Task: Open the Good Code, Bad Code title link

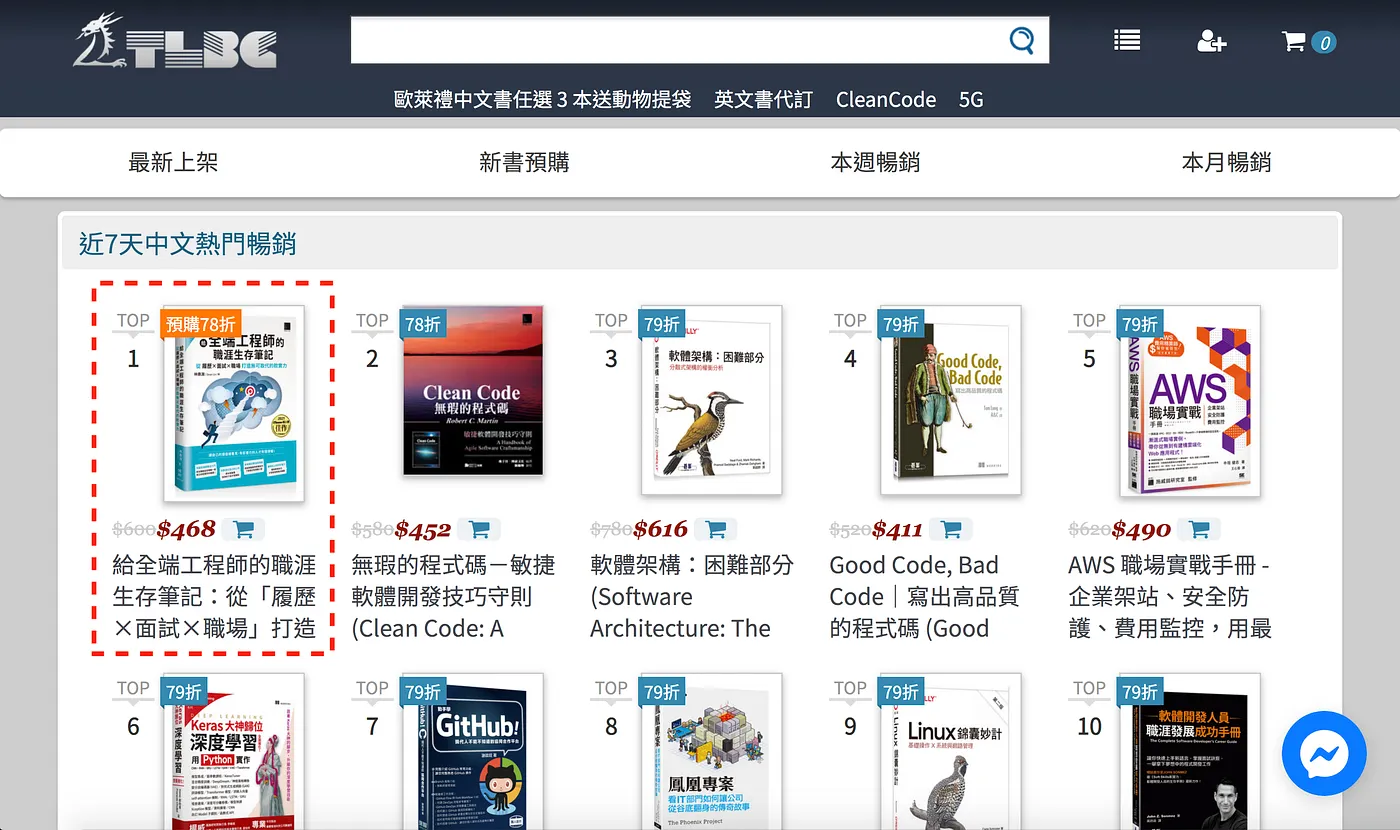Action: [924, 597]
